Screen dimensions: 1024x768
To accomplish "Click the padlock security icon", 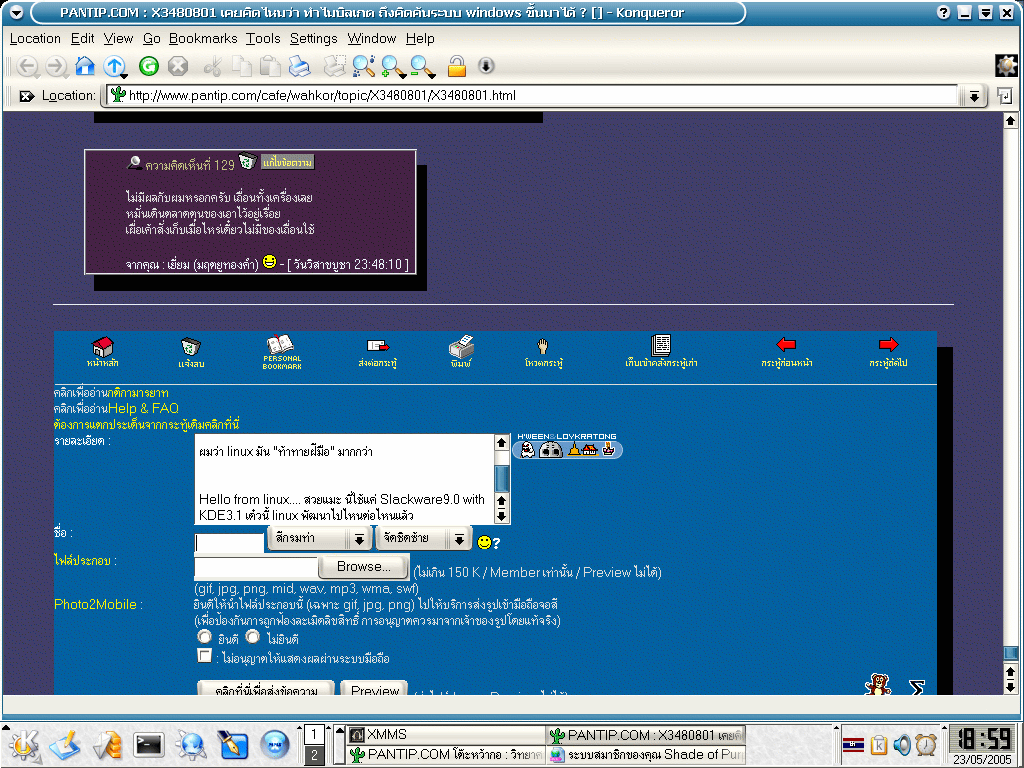I will 456,66.
